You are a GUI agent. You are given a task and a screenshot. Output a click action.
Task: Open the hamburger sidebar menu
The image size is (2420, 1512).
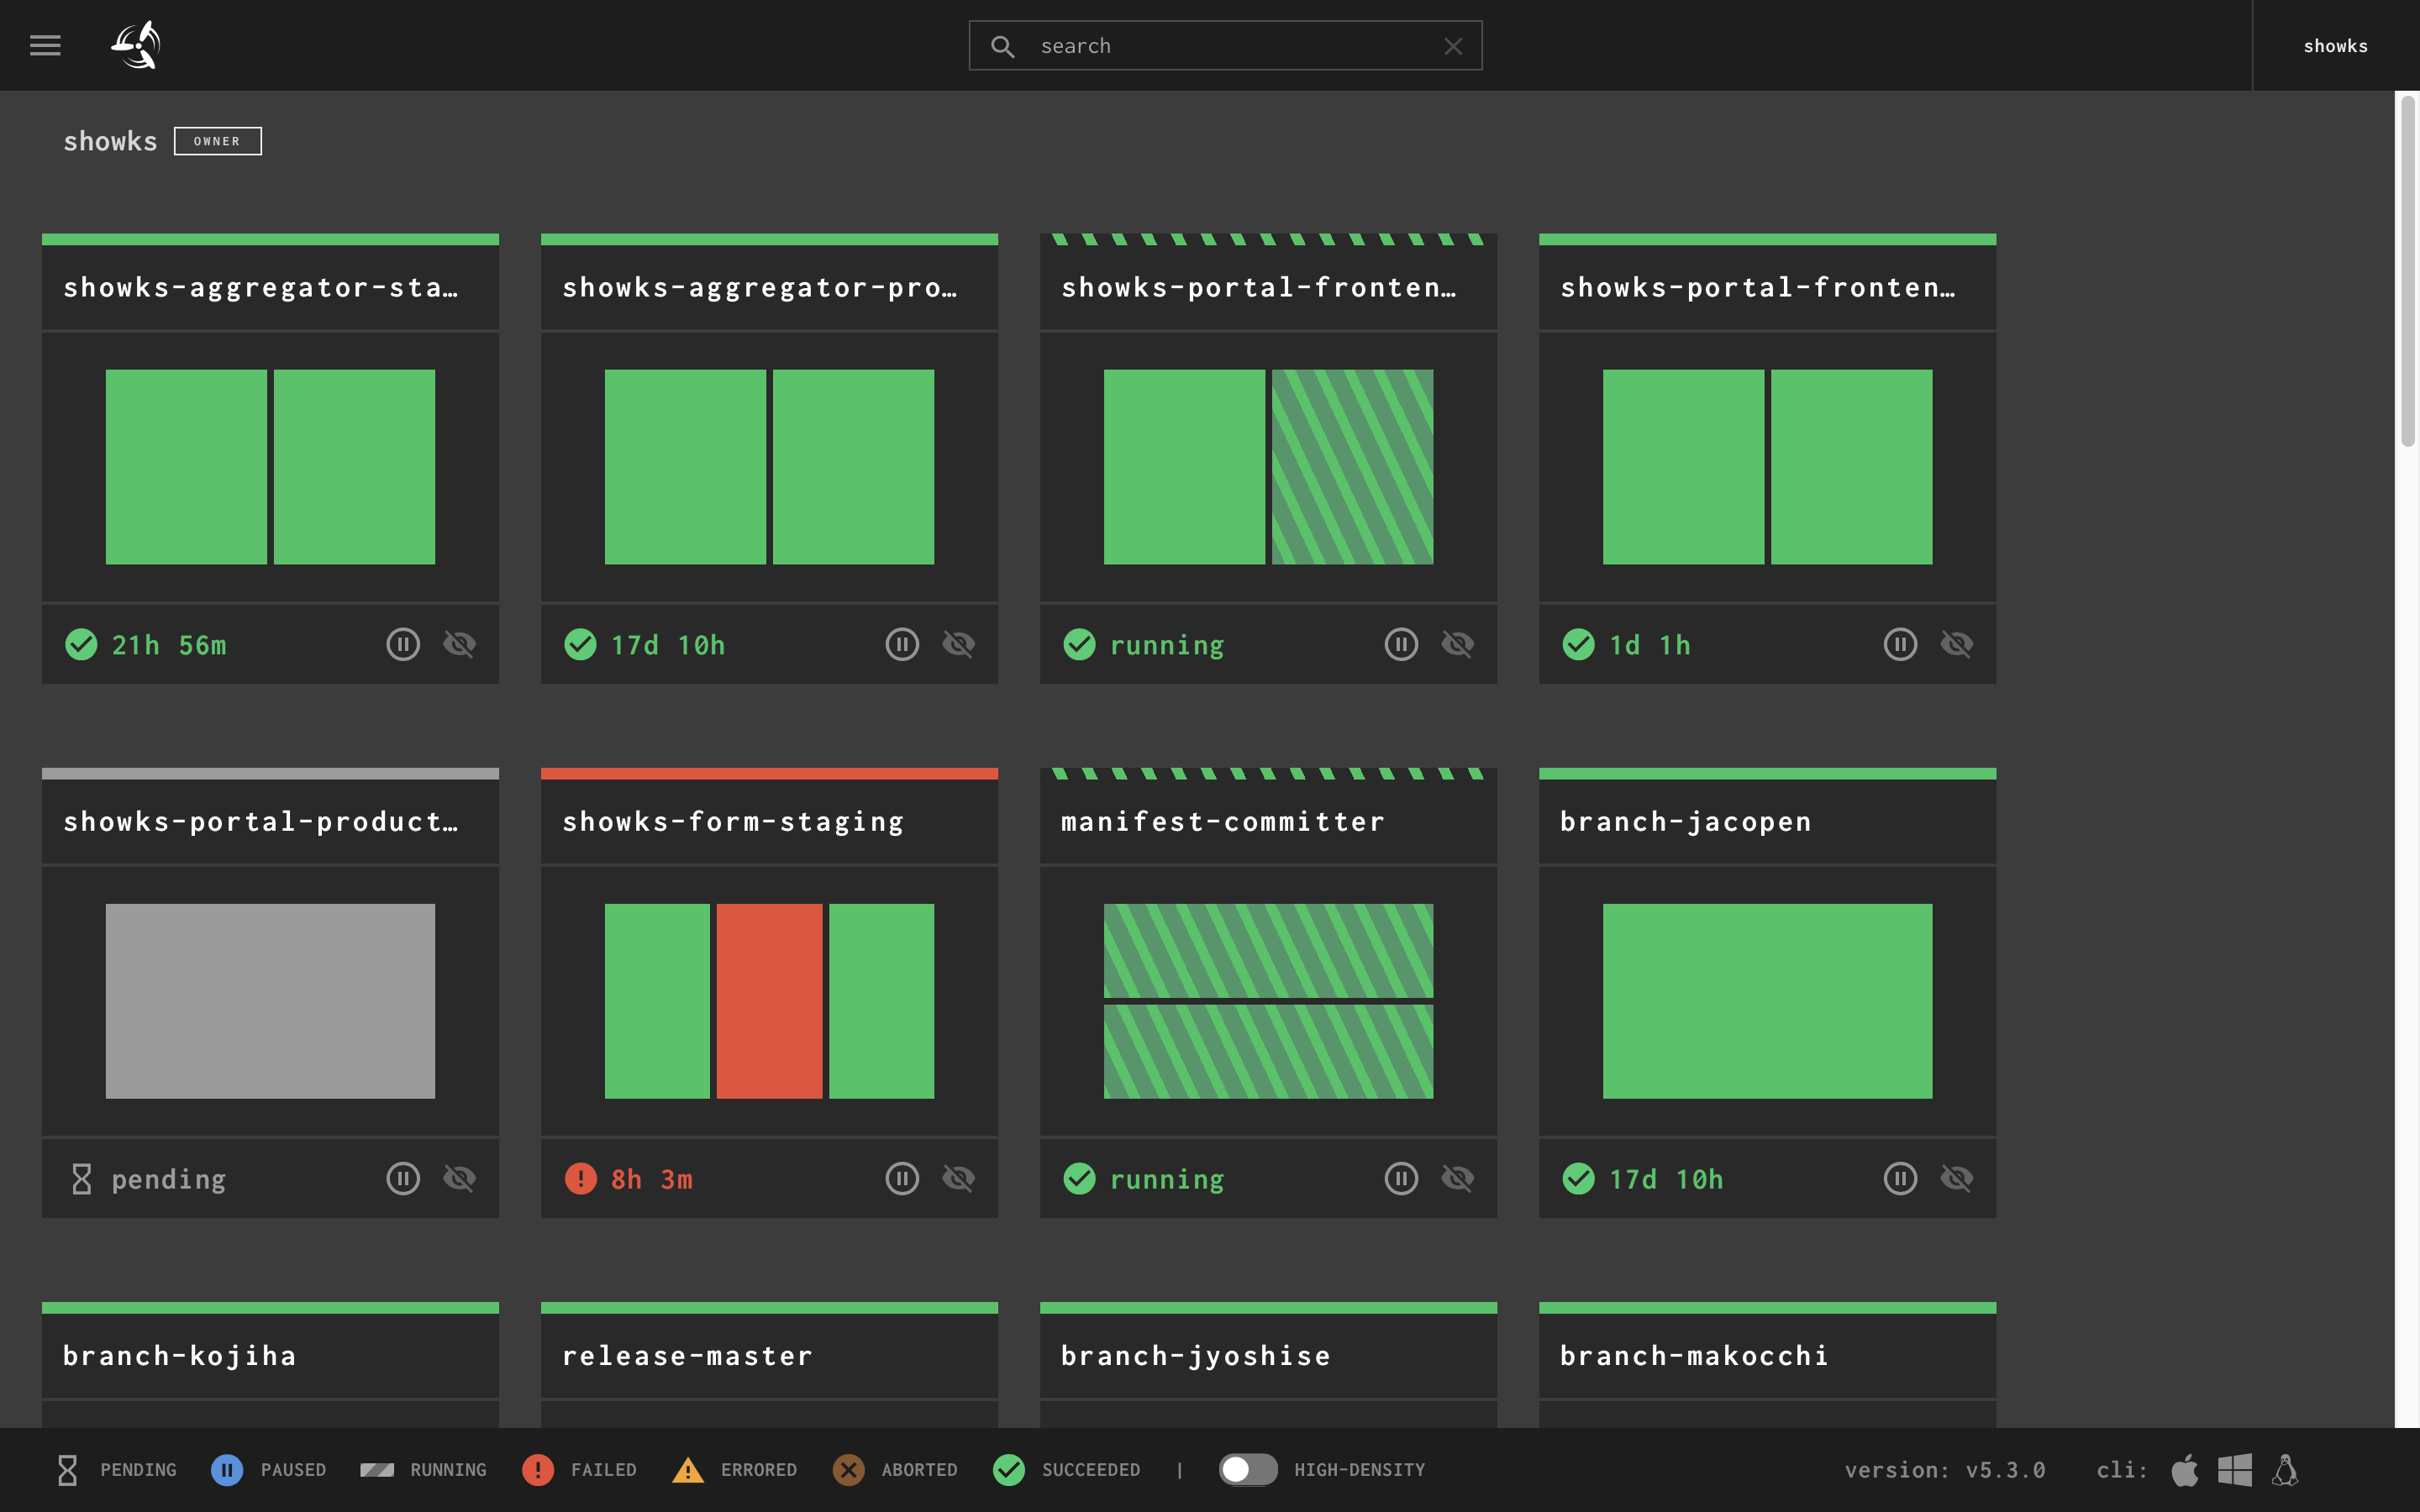point(45,45)
